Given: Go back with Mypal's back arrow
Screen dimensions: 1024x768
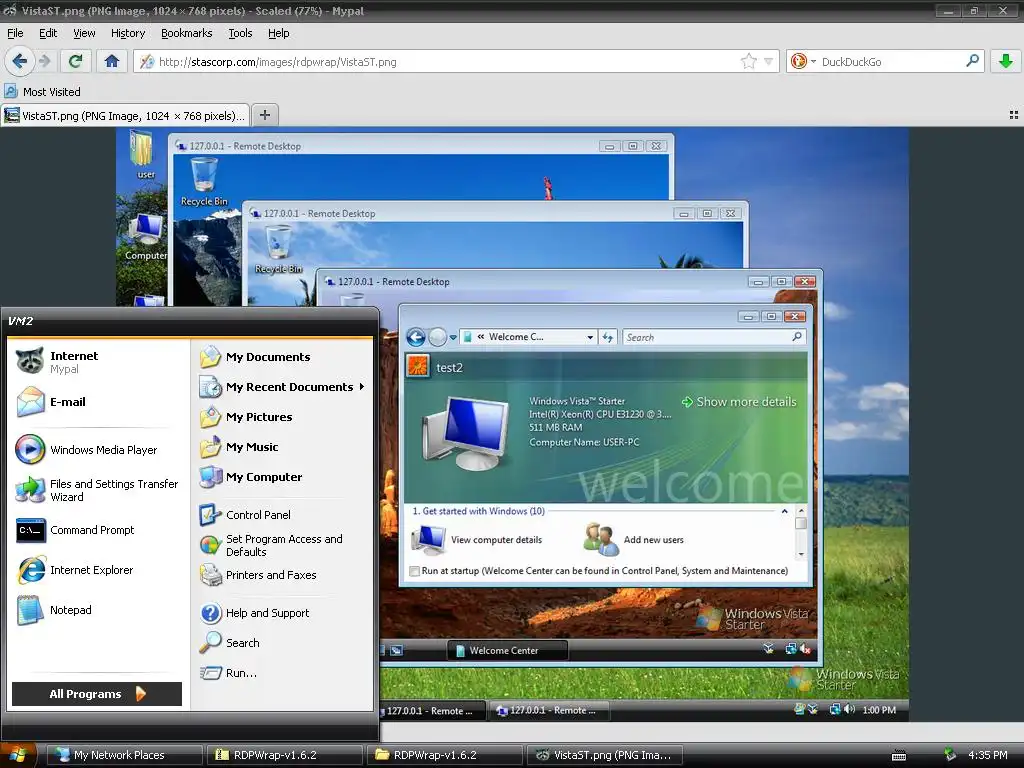Looking at the screenshot, I should (20, 61).
